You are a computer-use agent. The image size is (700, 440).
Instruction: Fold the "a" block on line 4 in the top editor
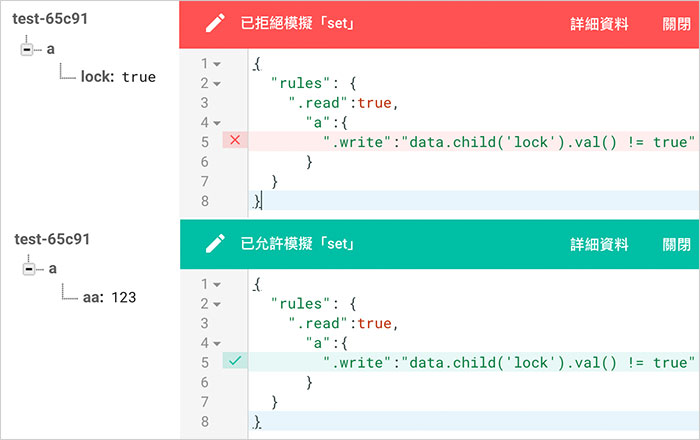[217, 122]
